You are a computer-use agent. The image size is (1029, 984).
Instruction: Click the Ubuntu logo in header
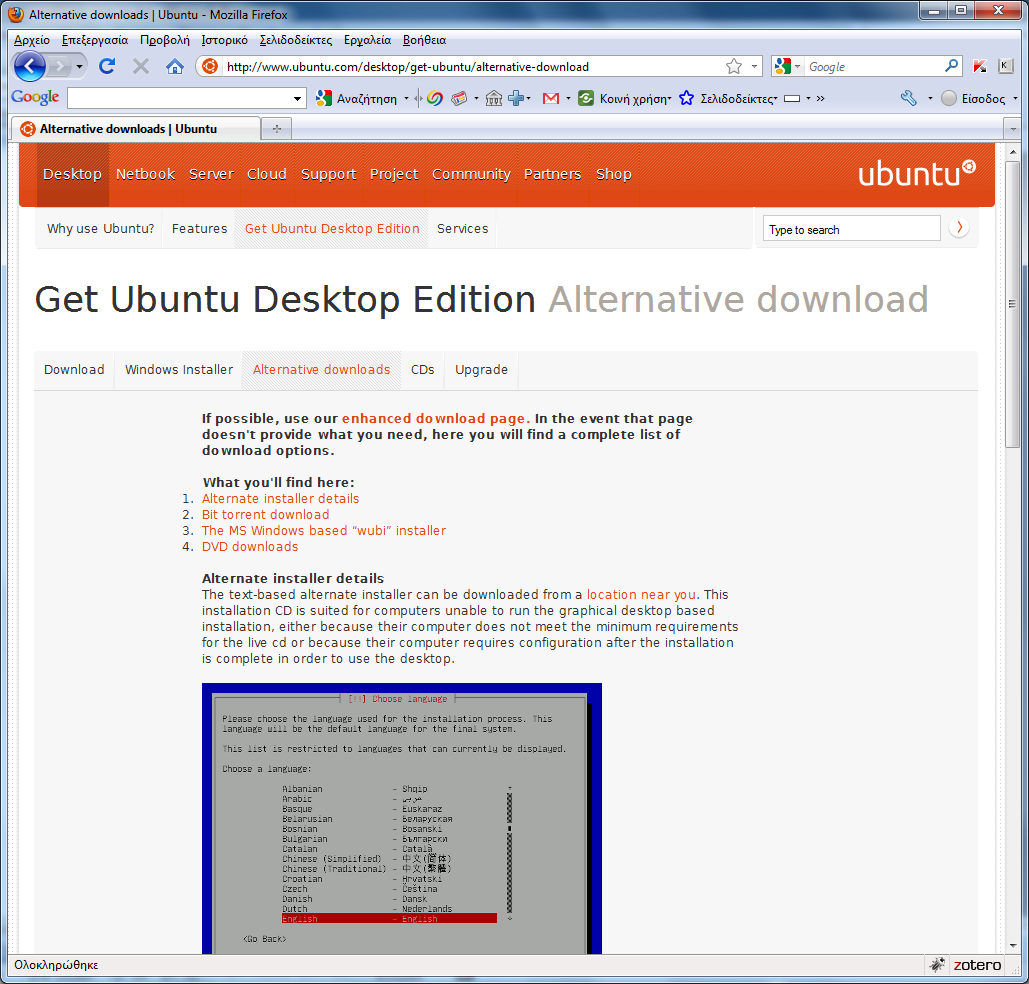pos(917,173)
